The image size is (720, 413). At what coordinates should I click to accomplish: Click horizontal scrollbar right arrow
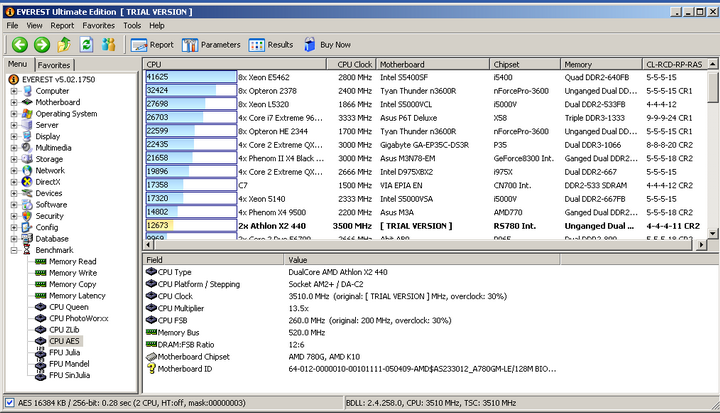pyautogui.click(x=701, y=245)
